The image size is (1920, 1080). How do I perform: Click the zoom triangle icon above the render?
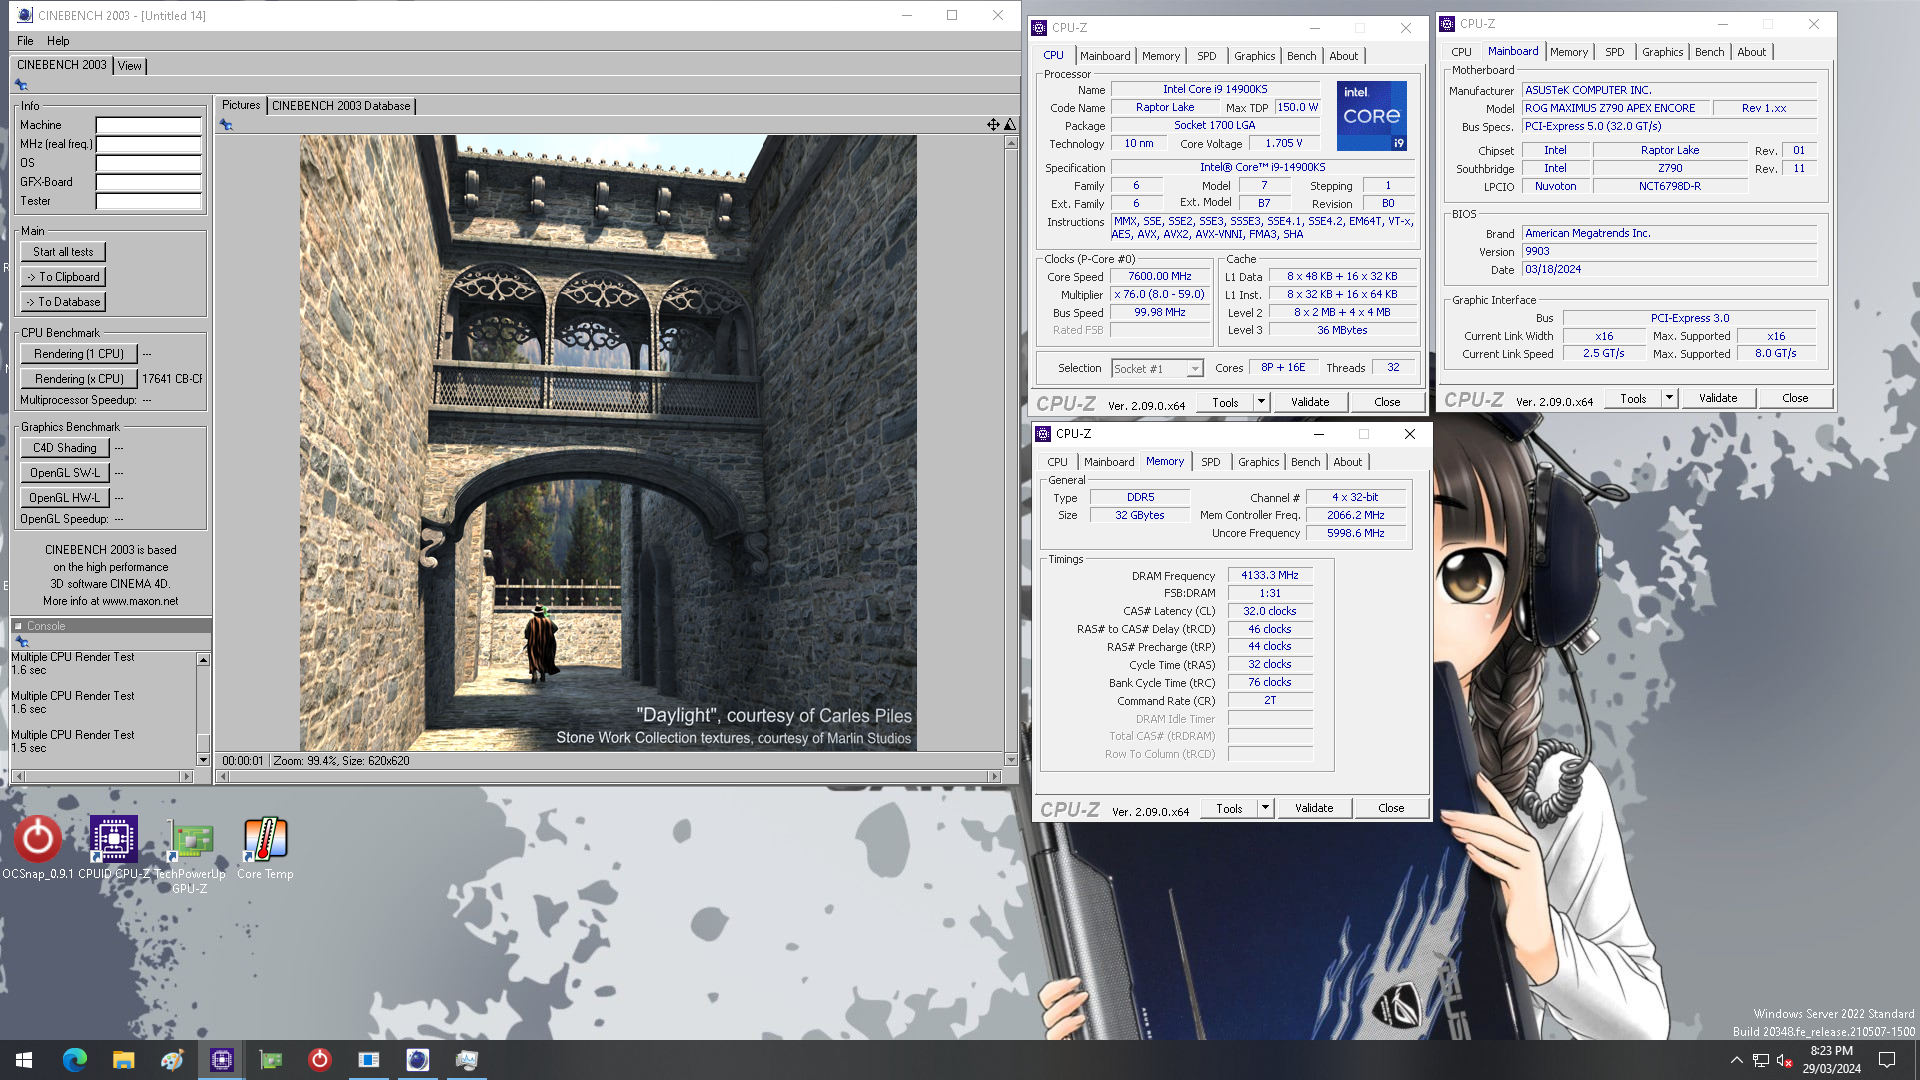coord(1010,125)
